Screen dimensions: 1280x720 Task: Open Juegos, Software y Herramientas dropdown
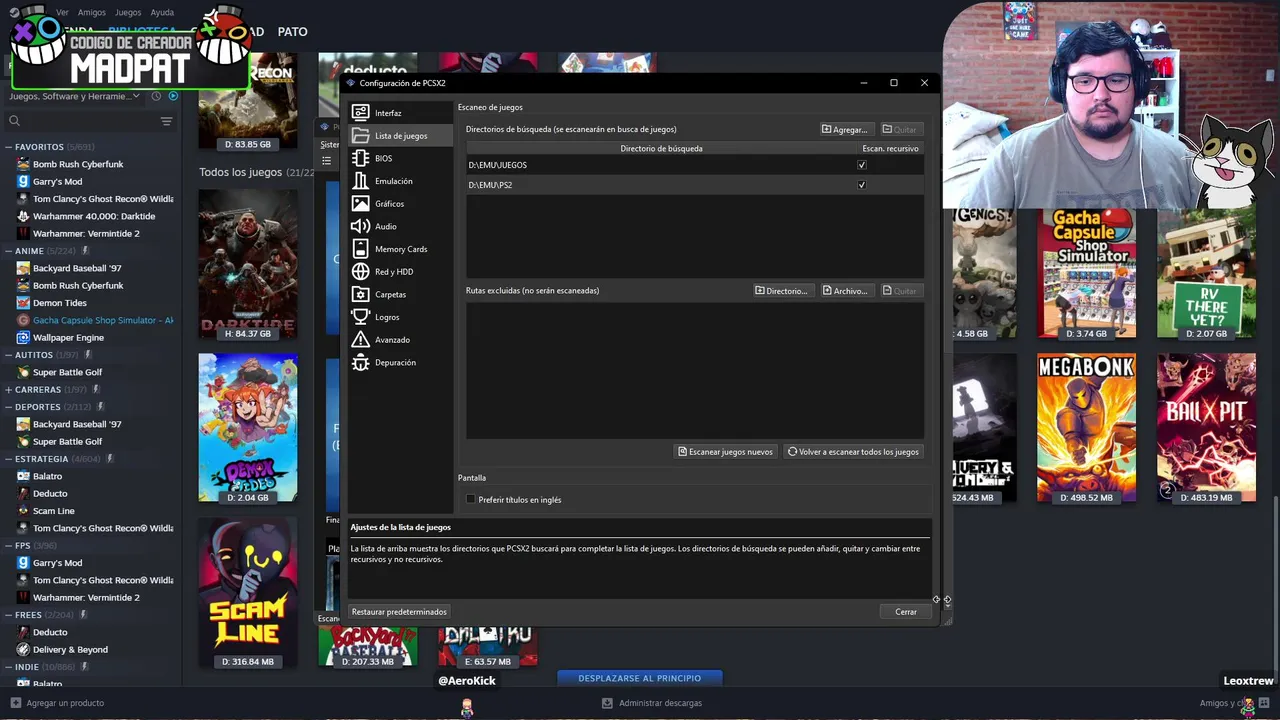pyautogui.click(x=75, y=96)
